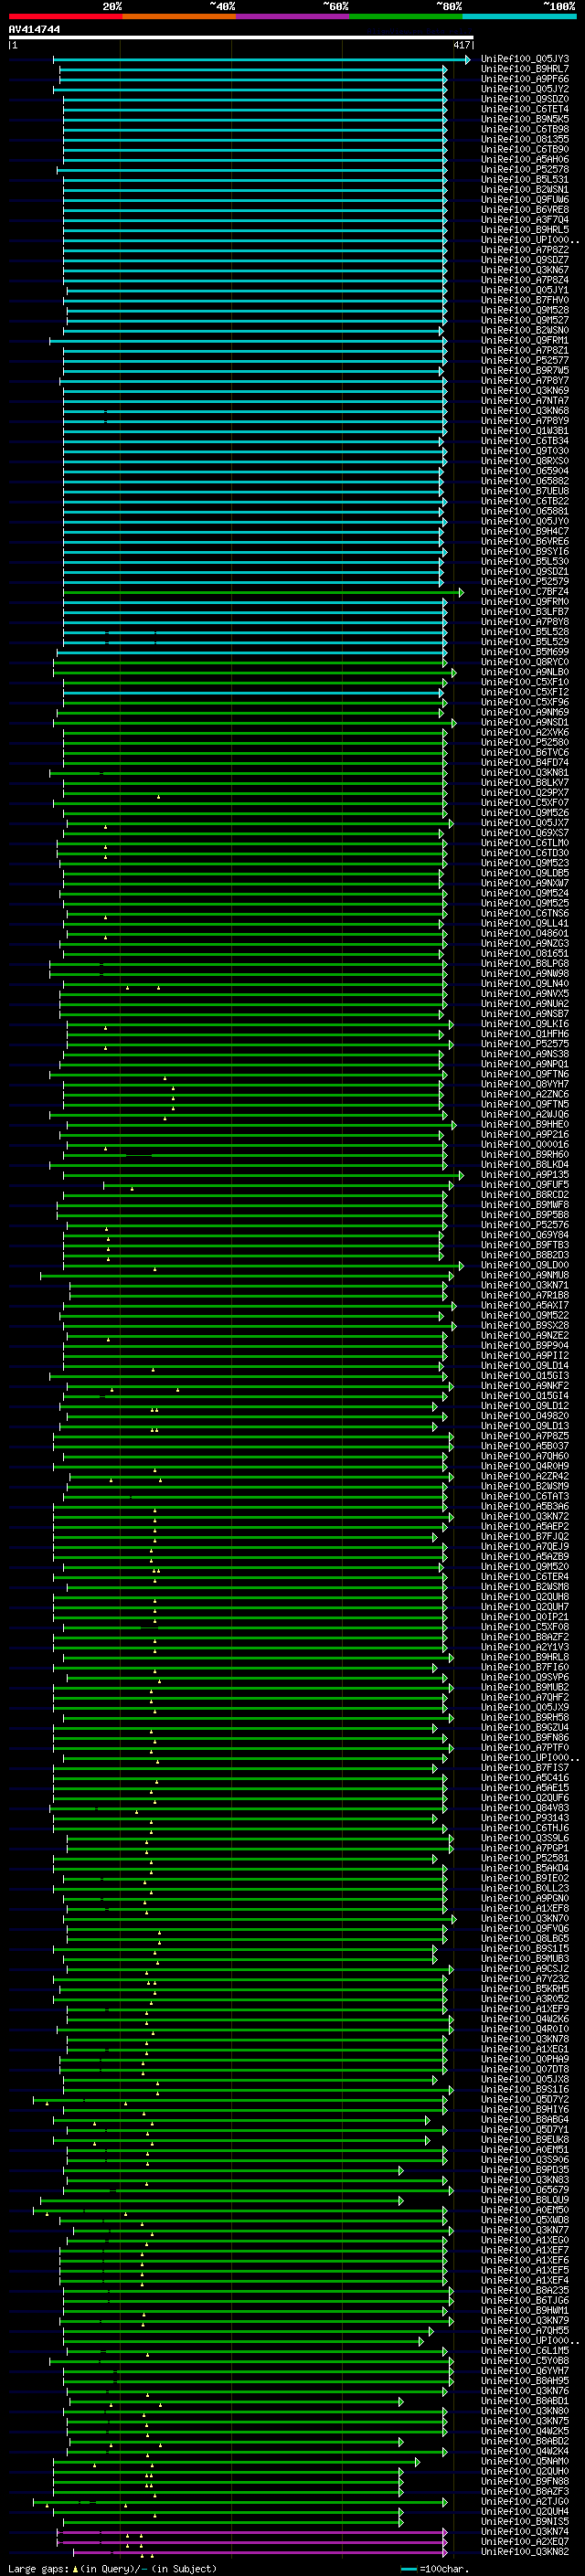Select the UniRef100_A7QH55 label
585x2576 pixels.
pyautogui.click(x=524, y=2330)
